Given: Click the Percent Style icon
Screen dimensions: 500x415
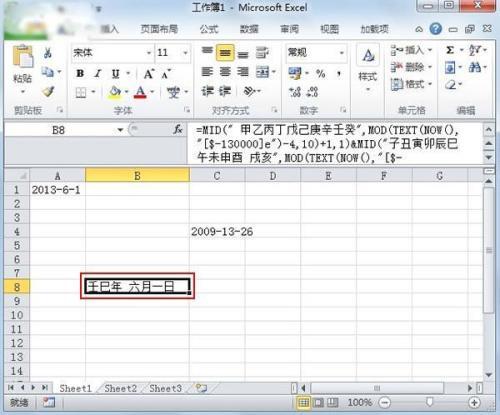Looking at the screenshot, I should (321, 73).
